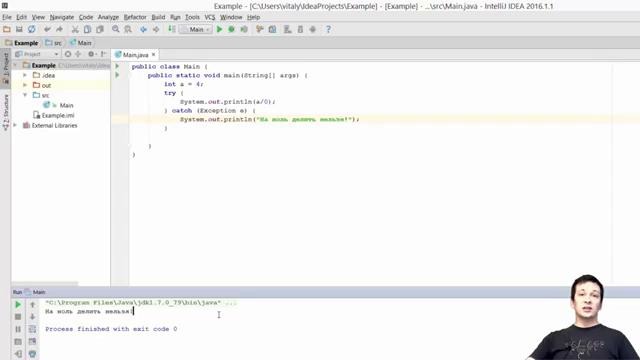Stop the process in the Run panel
Viewport: 640px width, 360px height.
click(18, 317)
